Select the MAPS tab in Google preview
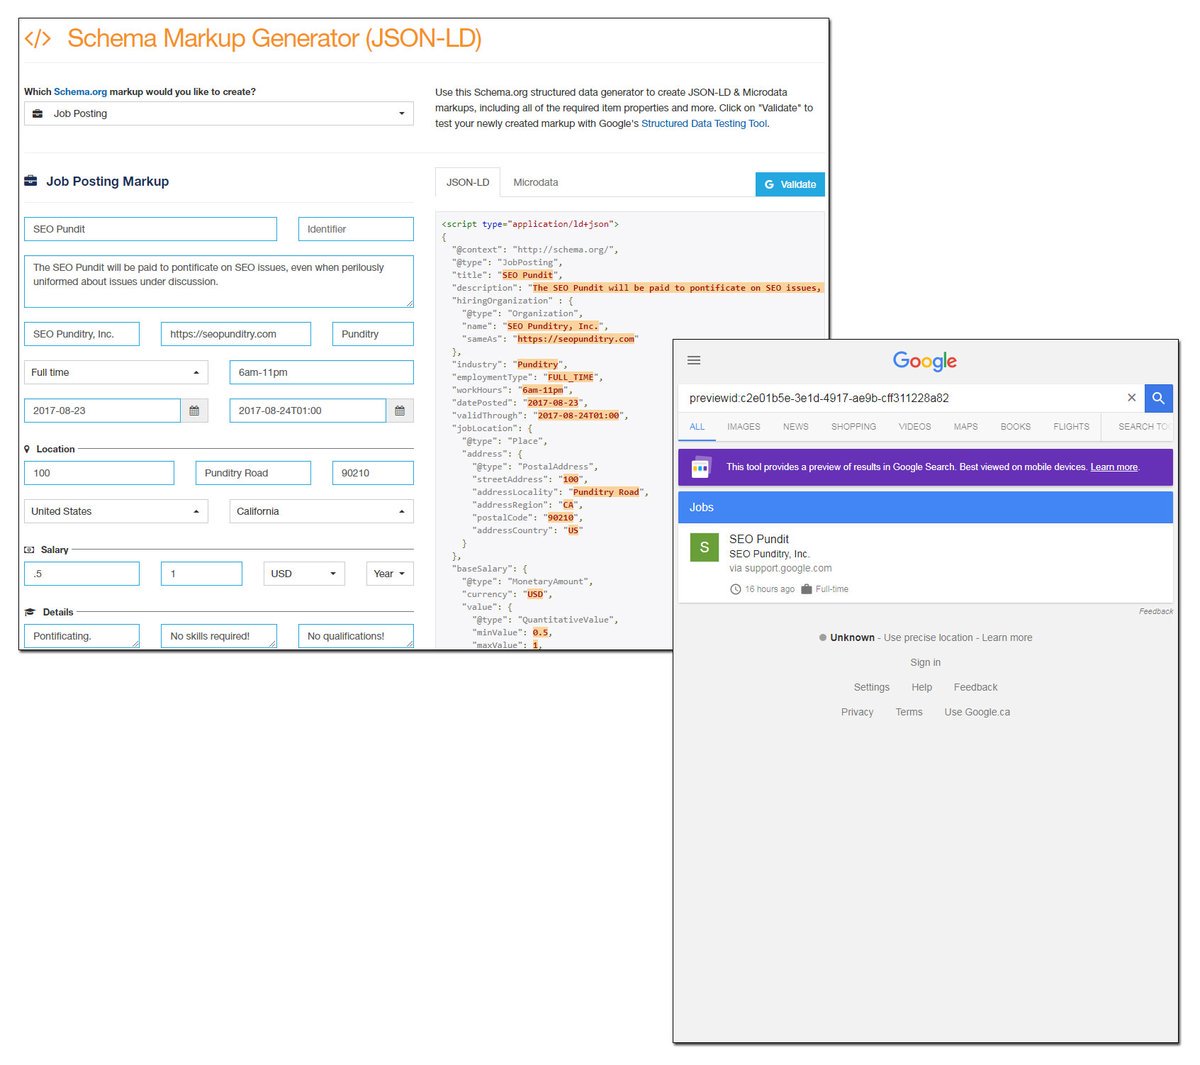Screen dimensions: 1200x1065 (966, 427)
